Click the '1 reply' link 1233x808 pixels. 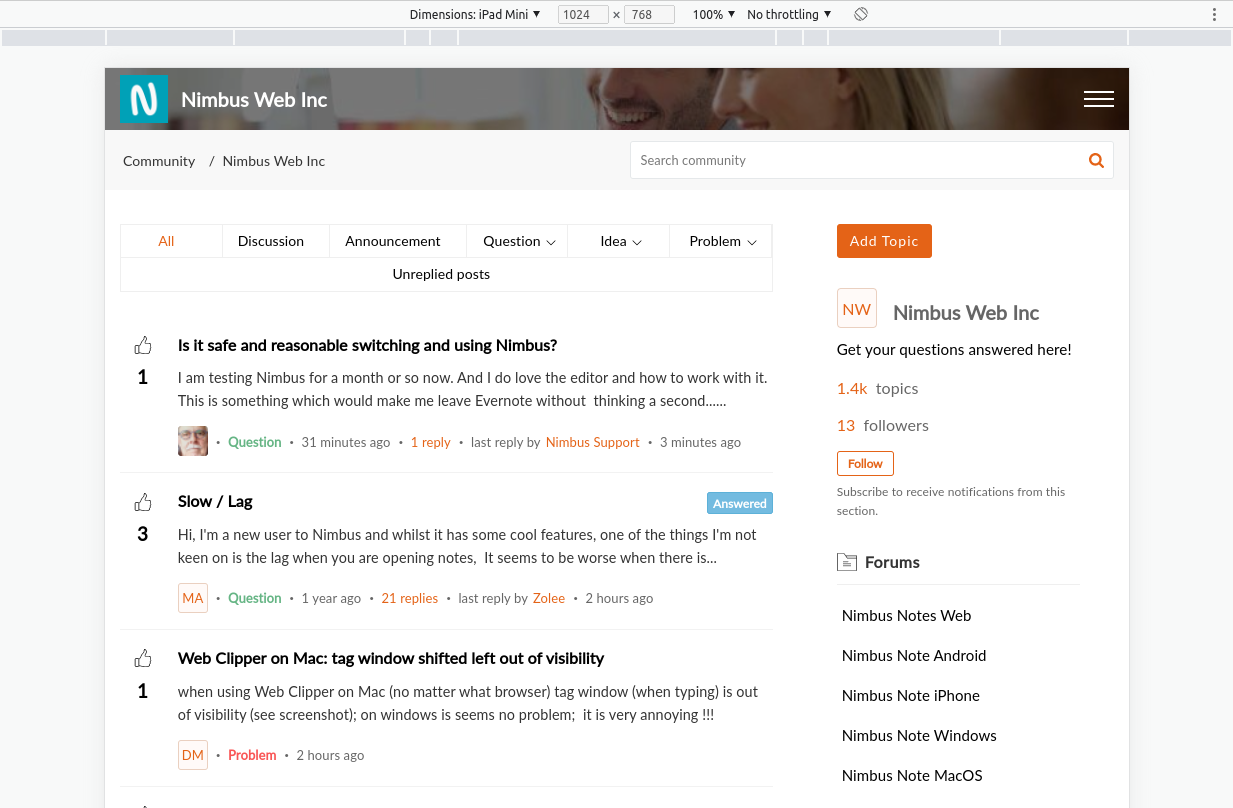click(x=430, y=442)
